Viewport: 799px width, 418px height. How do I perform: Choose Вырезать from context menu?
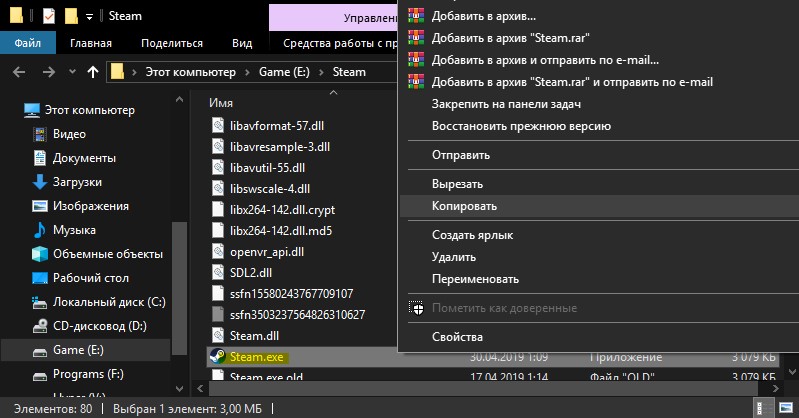457,184
